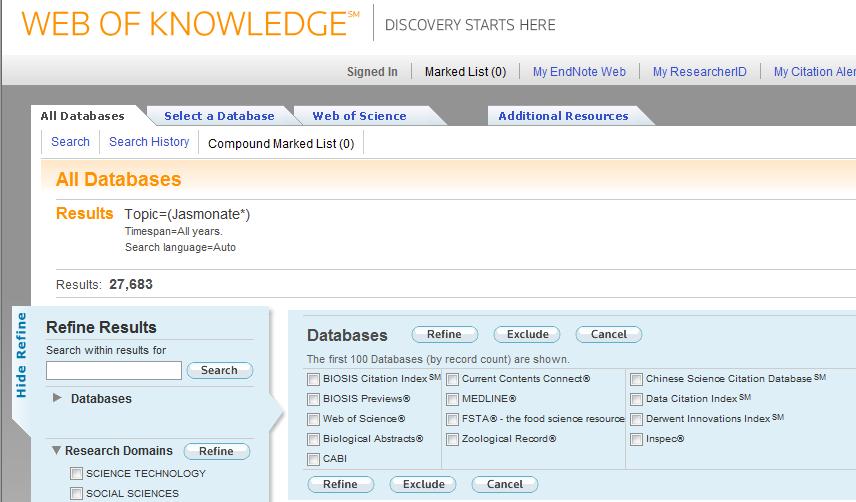Check BIOSIS Previews checkbox
The width and height of the screenshot is (856, 502).
(x=313, y=399)
